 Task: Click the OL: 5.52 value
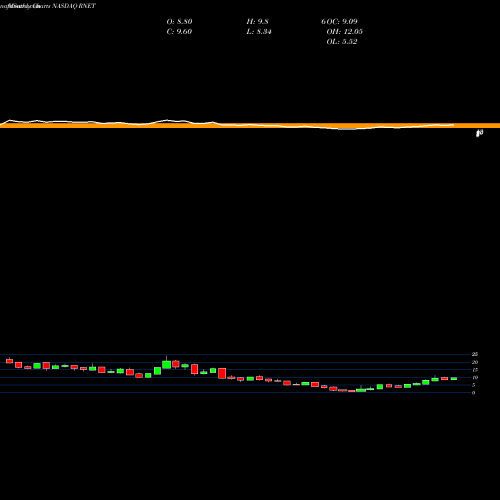click(342, 42)
